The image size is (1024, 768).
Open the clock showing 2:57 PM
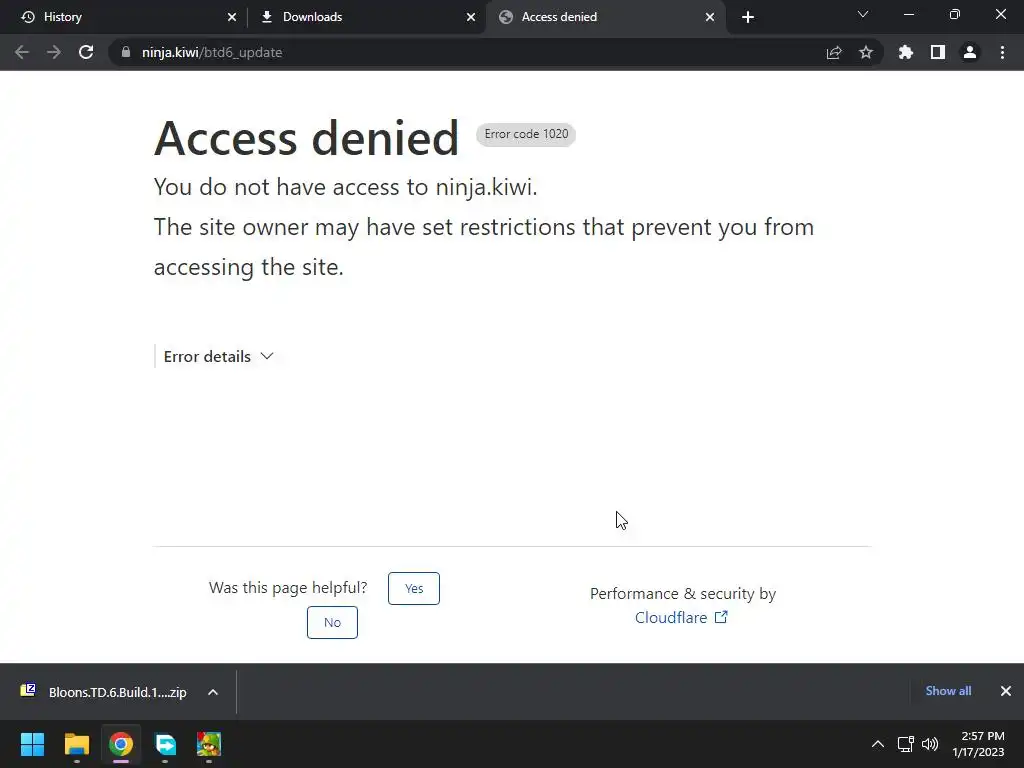978,744
